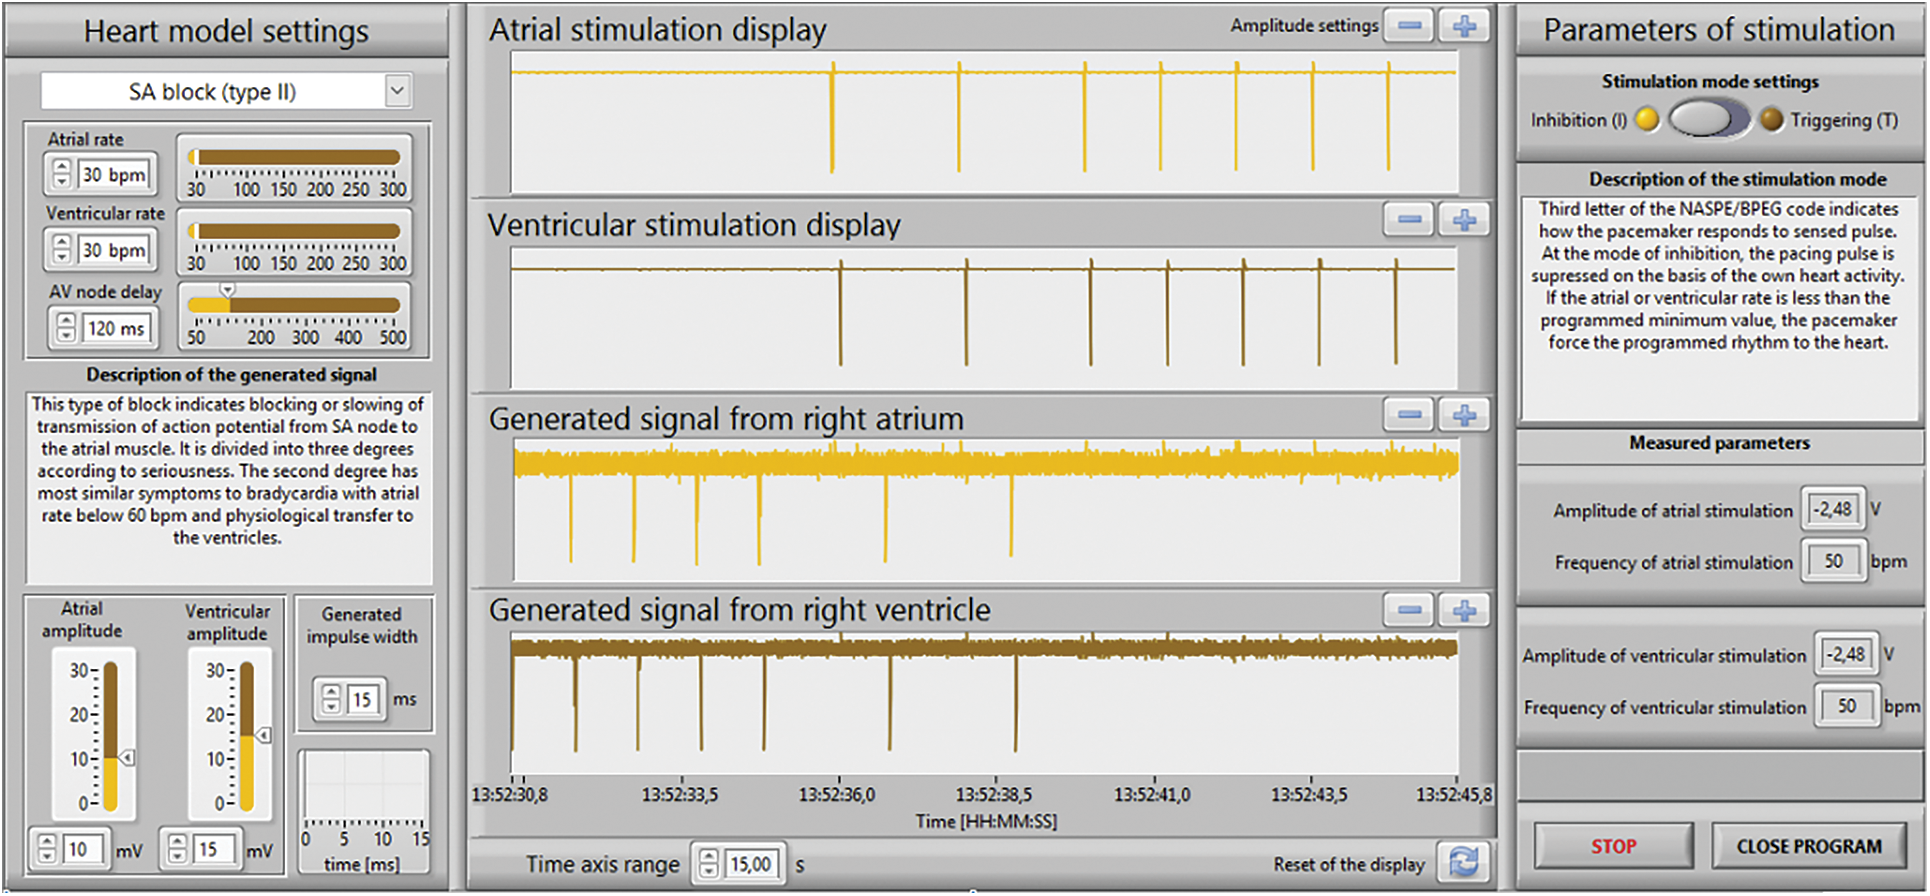Increase amplitude on Atrial stimulation display
The image size is (1930, 896).
[1464, 27]
